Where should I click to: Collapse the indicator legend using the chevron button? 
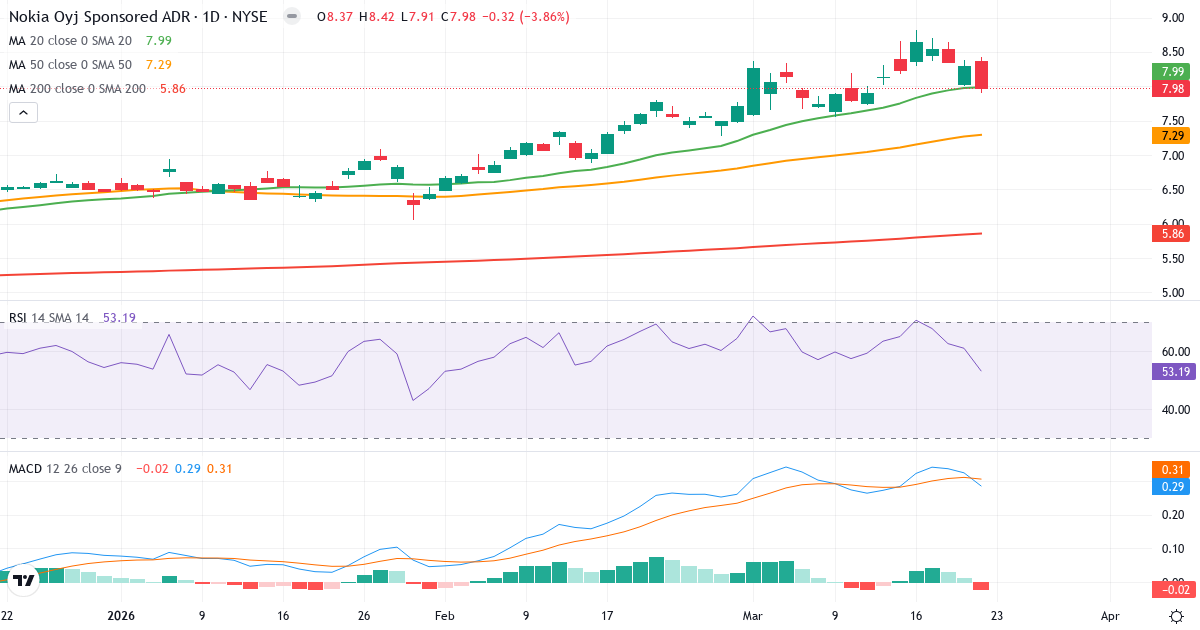tap(22, 112)
